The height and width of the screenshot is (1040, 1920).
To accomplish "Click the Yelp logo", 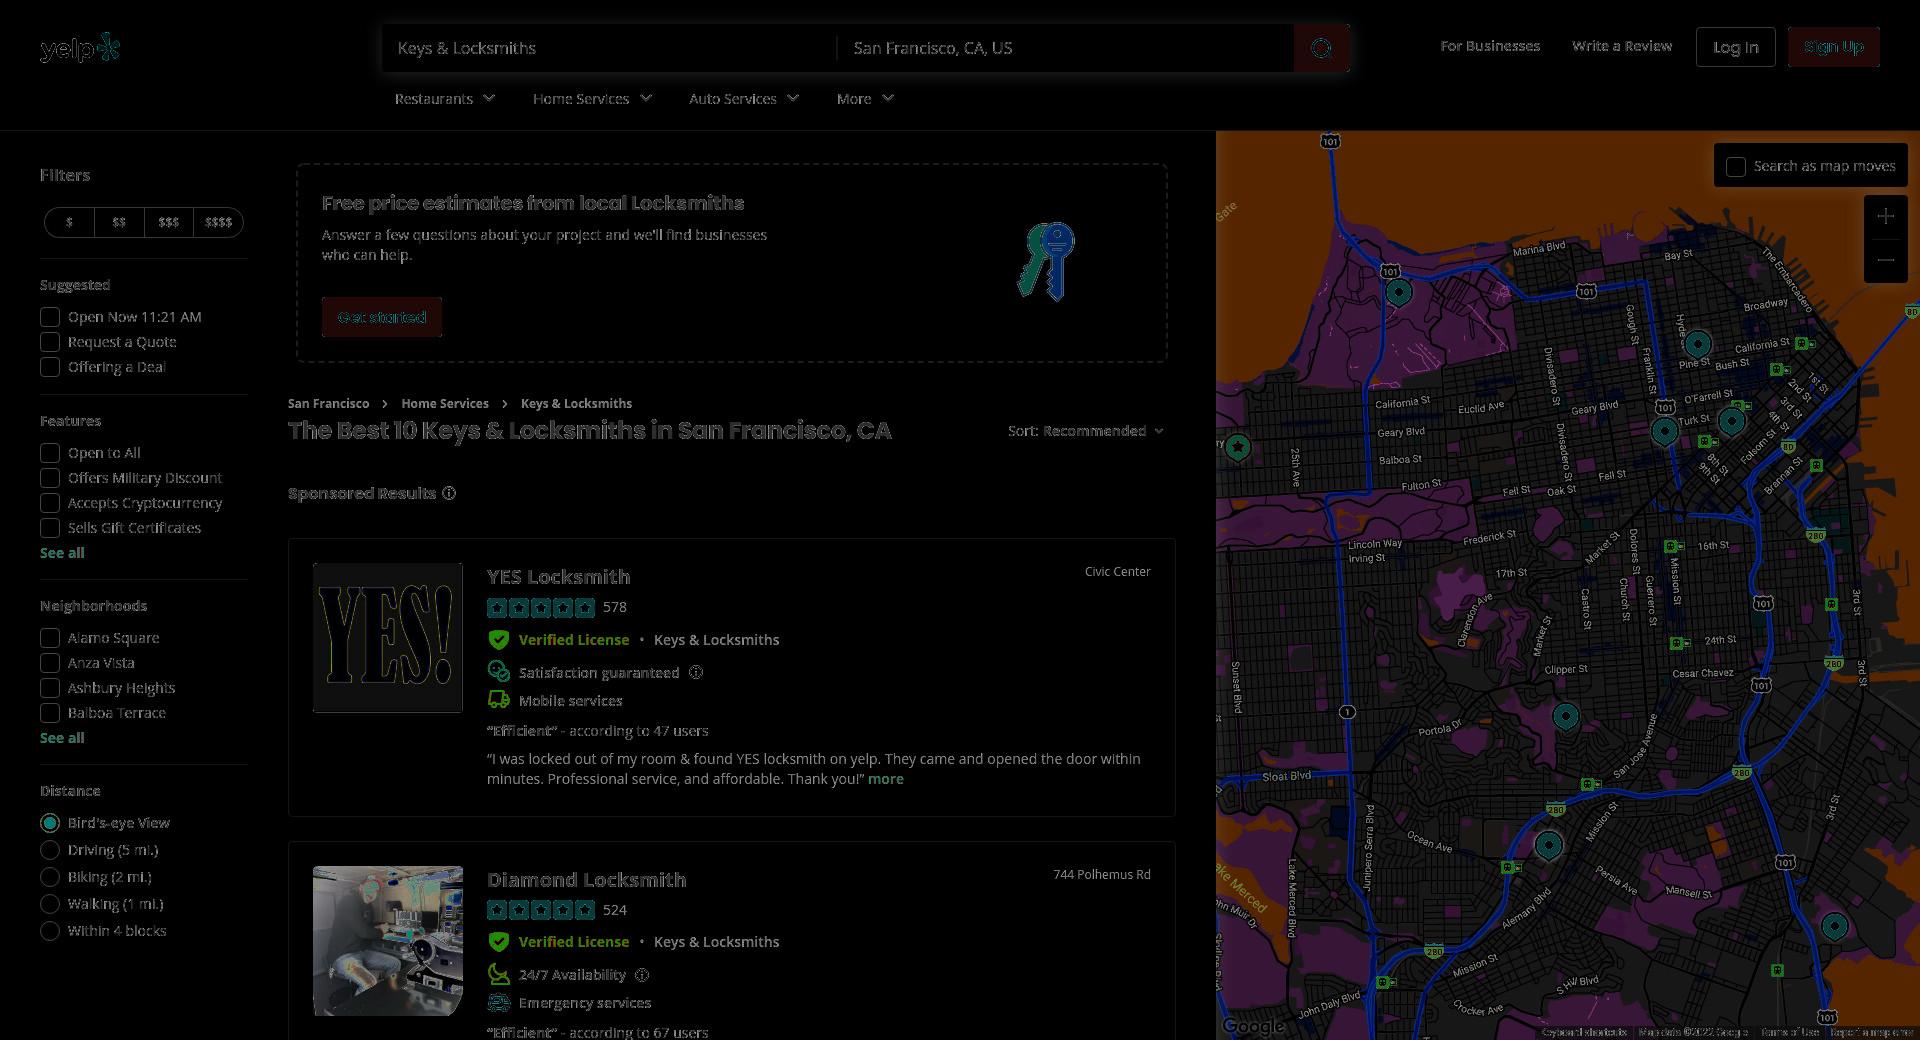I will click(80, 48).
